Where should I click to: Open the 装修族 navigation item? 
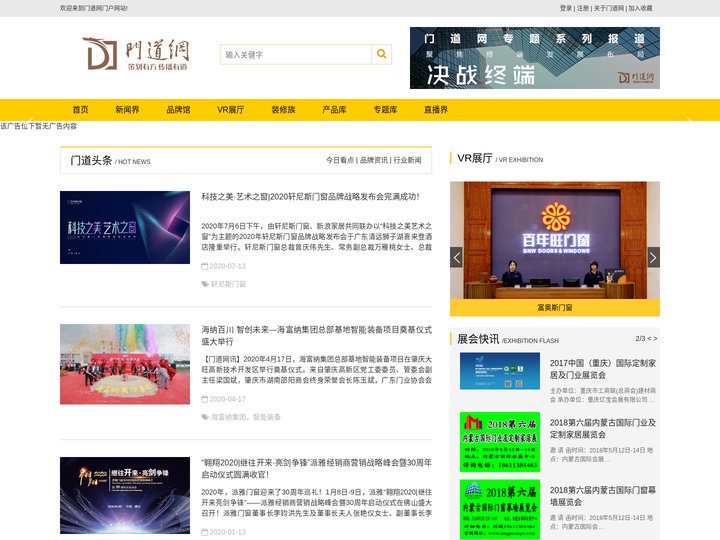coord(283,110)
